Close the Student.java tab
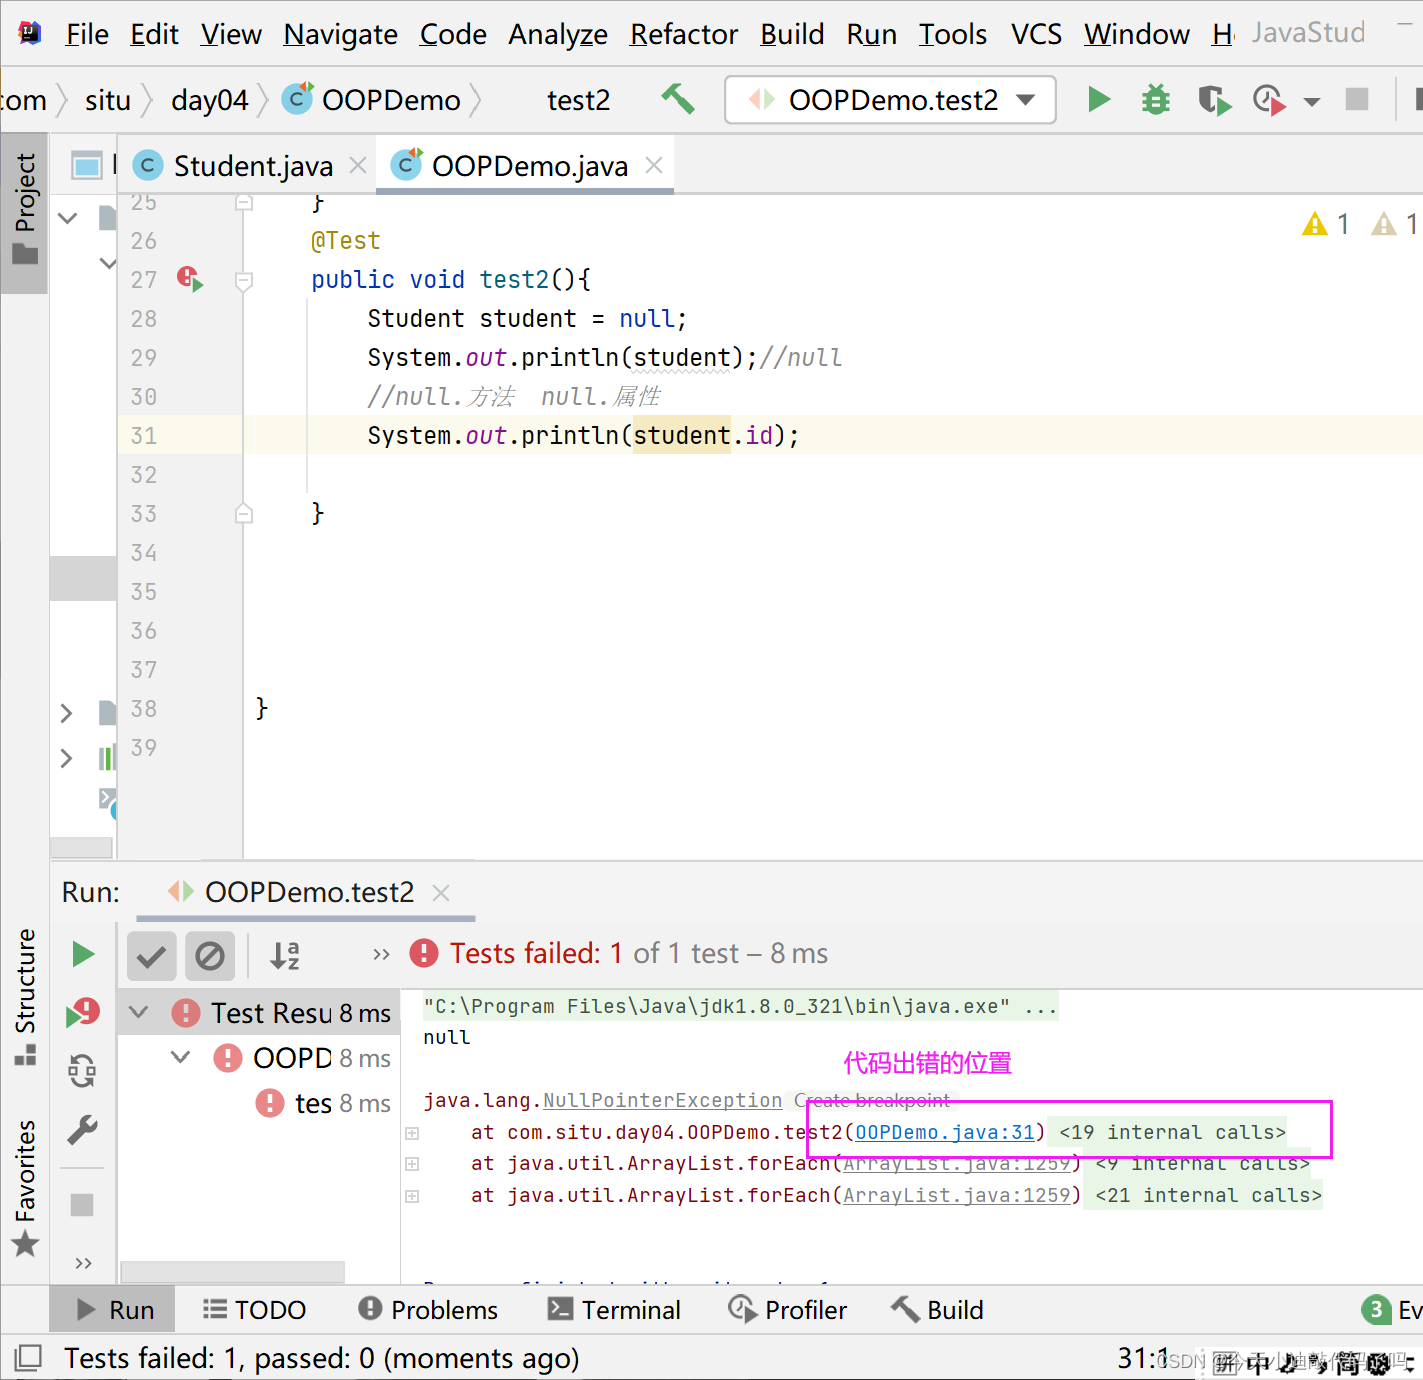This screenshot has height=1380, width=1423. [357, 165]
